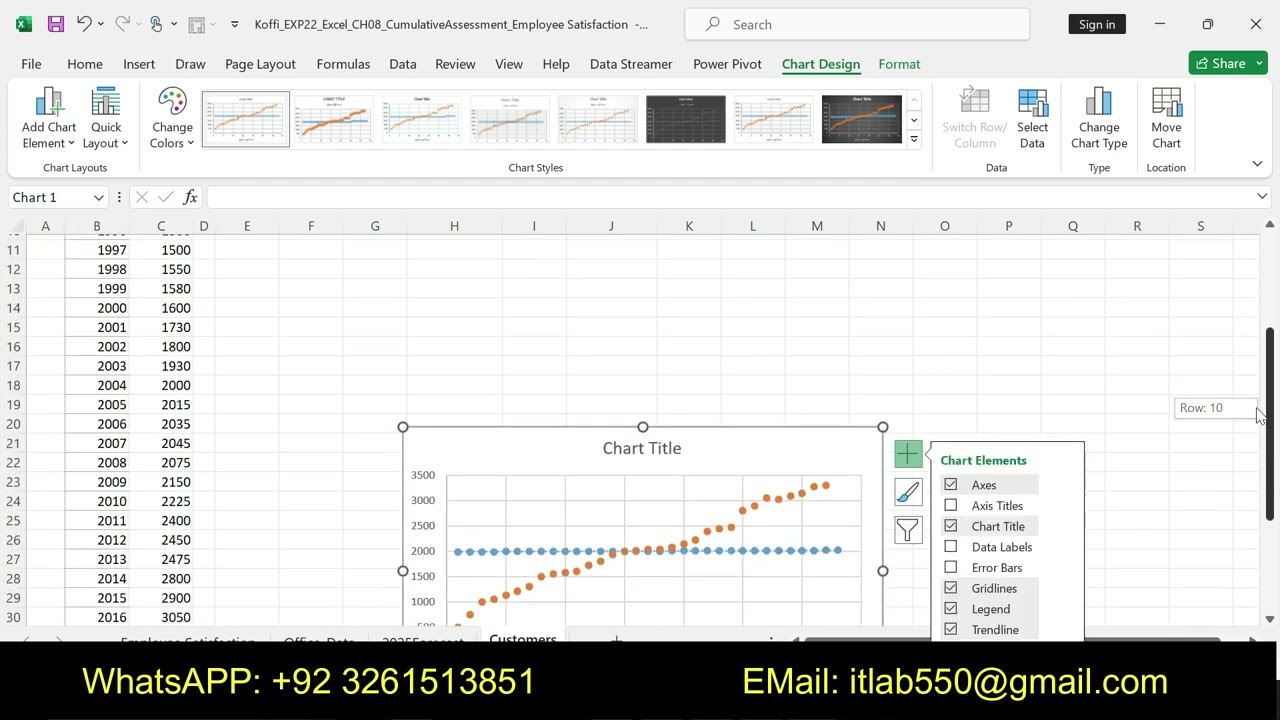This screenshot has height=720, width=1280.
Task: Open Quick Layout gallery
Action: (106, 119)
